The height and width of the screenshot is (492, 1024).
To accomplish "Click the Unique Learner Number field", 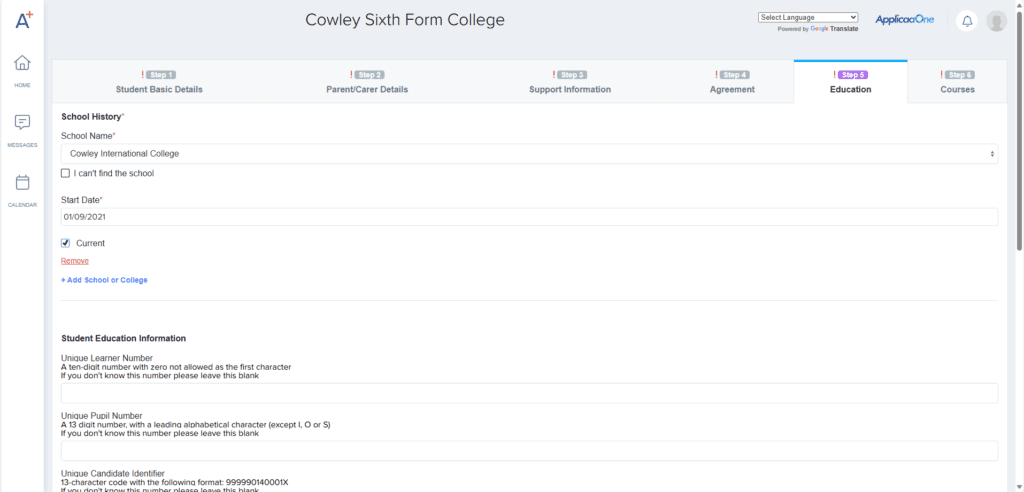I will 529,393.
